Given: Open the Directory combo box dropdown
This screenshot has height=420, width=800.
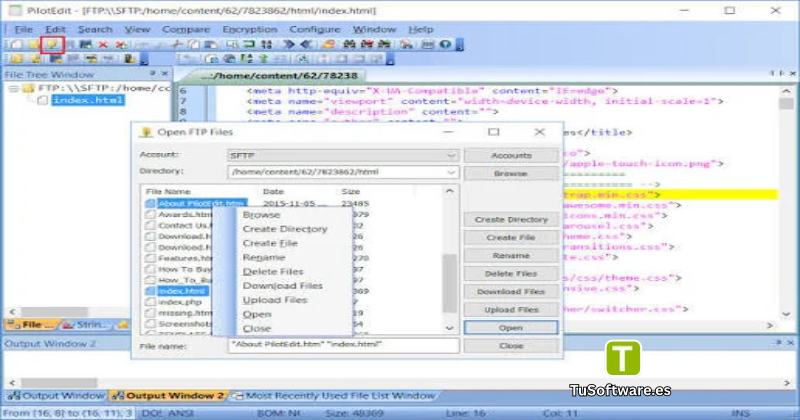Looking at the screenshot, I should (451, 172).
